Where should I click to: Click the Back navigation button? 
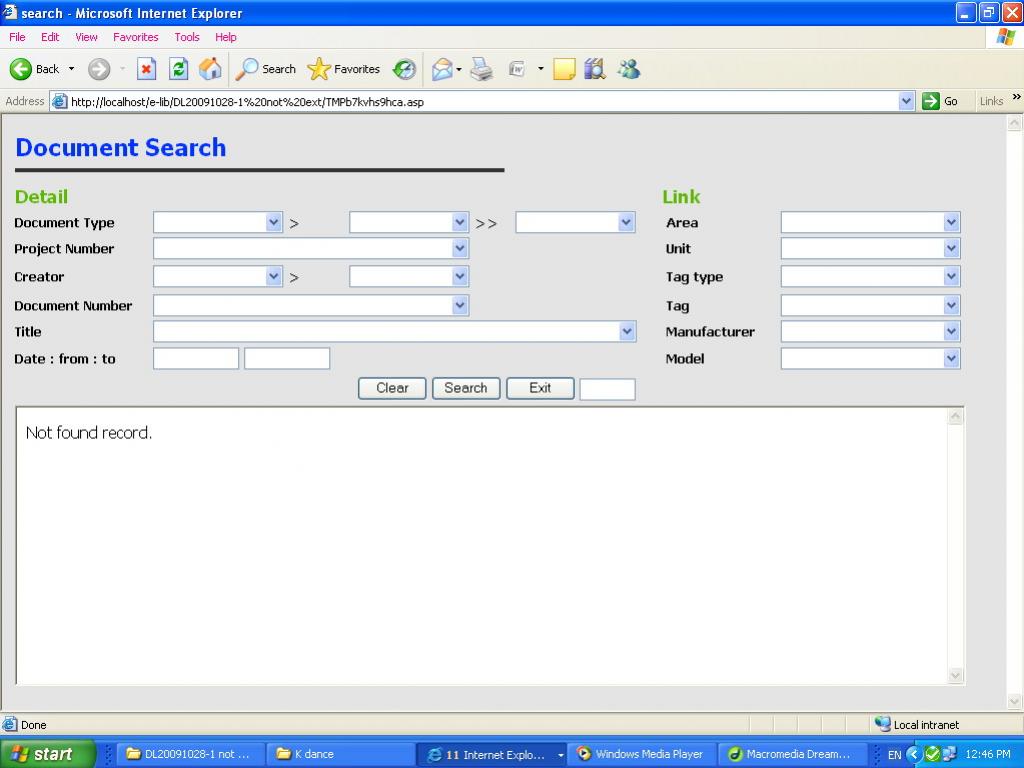(34, 69)
